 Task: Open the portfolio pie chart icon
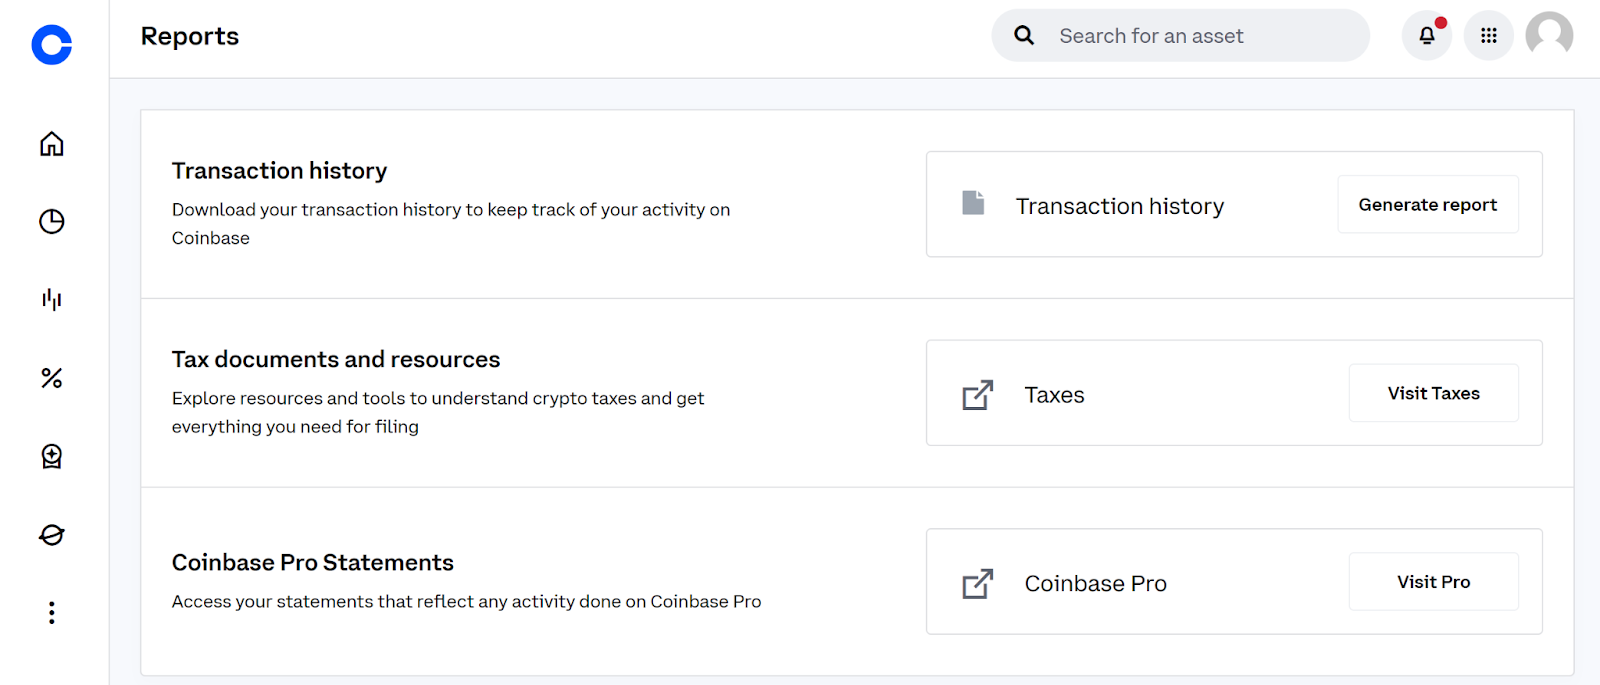[x=52, y=221]
